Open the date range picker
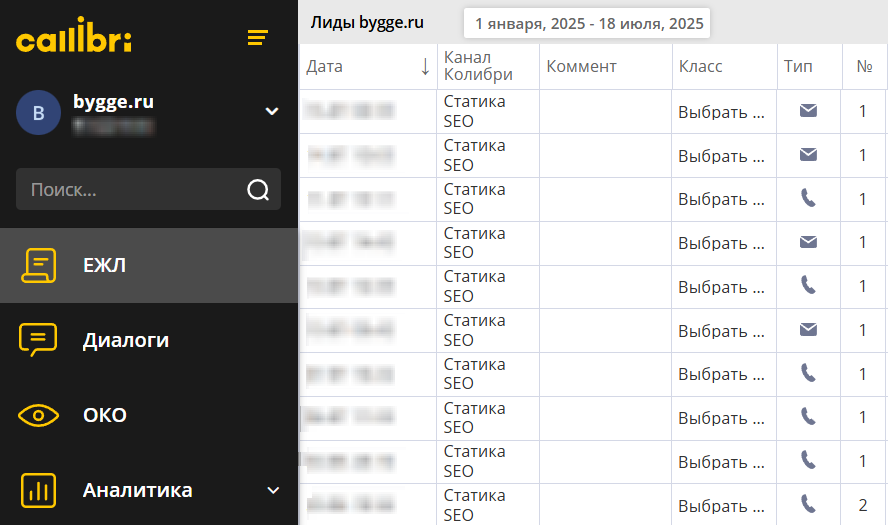Image resolution: width=888 pixels, height=525 pixels. click(588, 23)
